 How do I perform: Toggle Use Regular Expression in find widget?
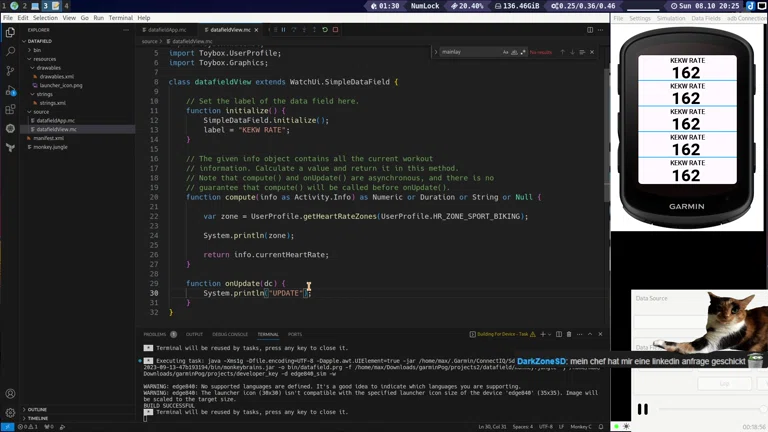click(x=523, y=52)
